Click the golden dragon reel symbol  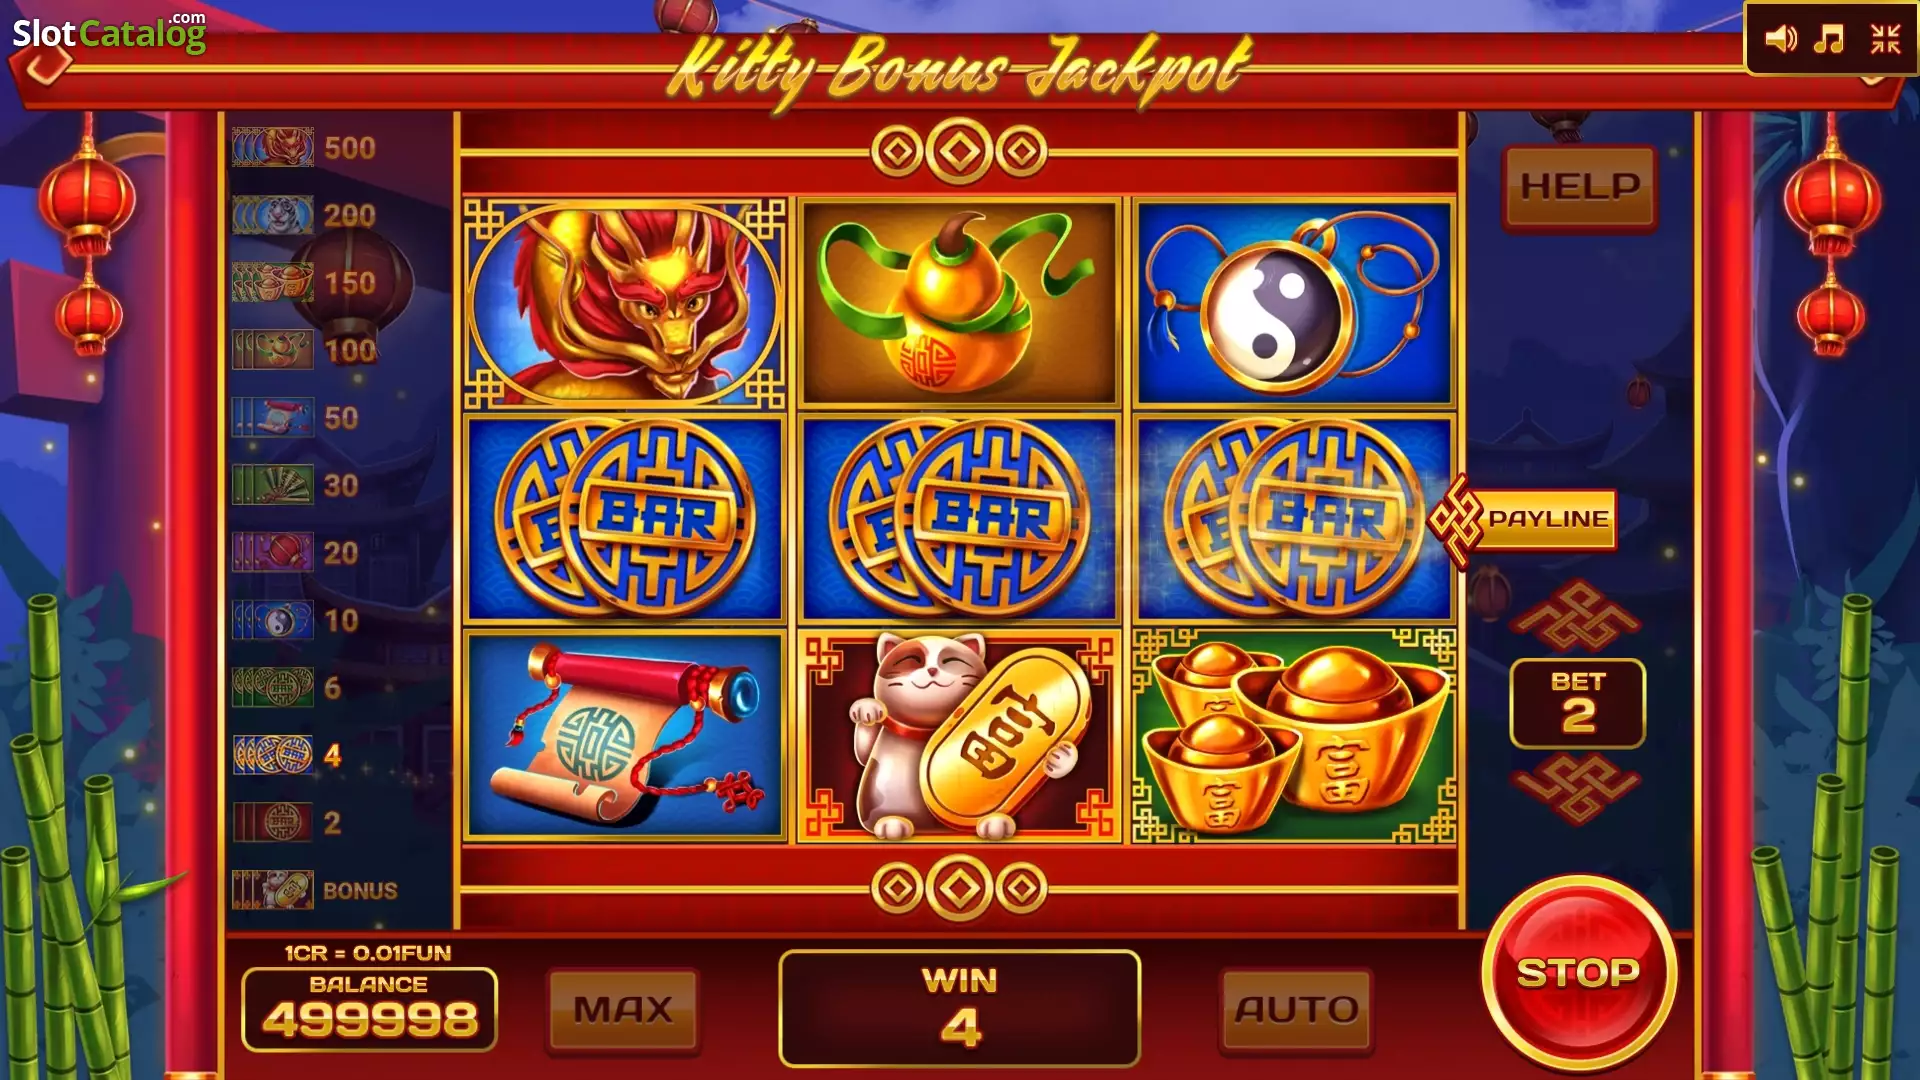[x=625, y=304]
